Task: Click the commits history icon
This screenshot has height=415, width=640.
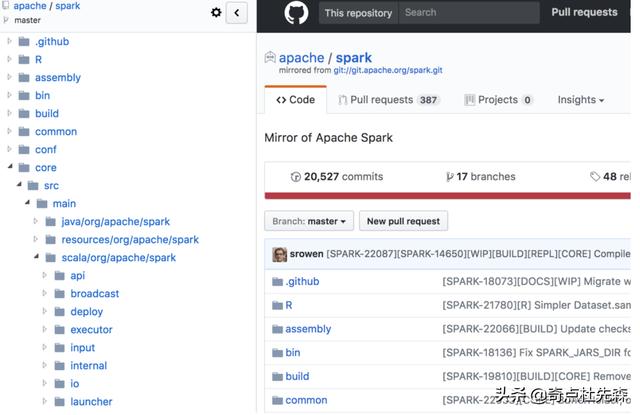Action: click(296, 177)
